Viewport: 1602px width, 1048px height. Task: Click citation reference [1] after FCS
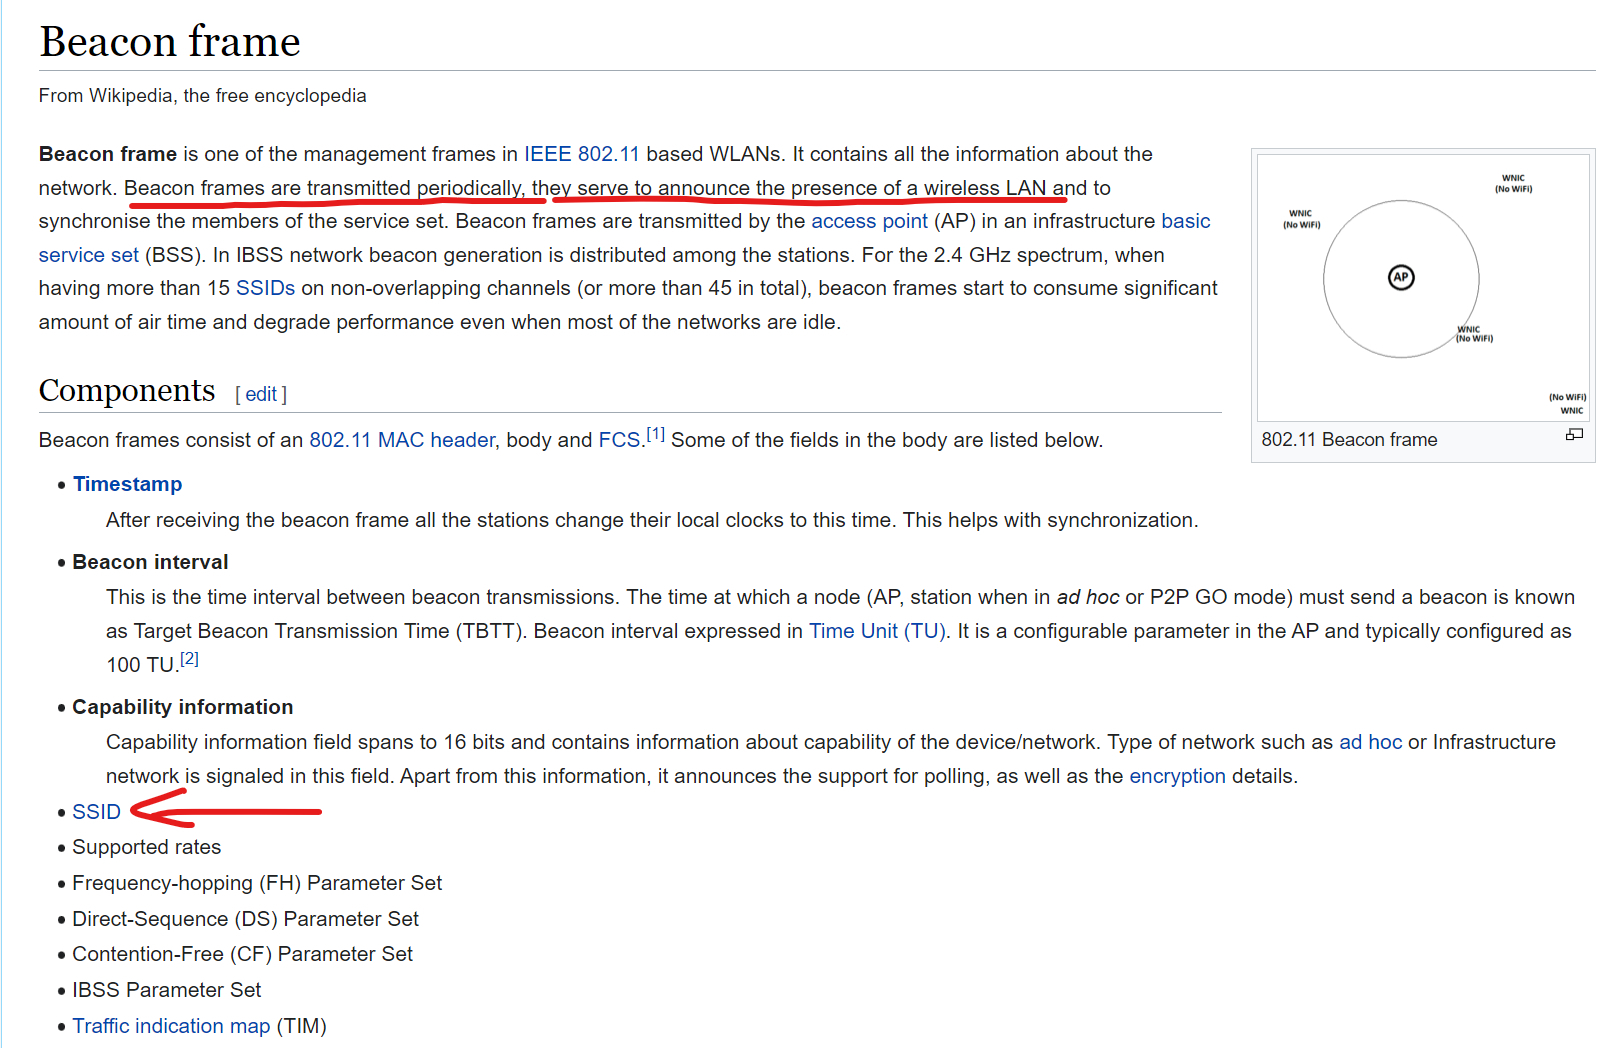click(655, 434)
